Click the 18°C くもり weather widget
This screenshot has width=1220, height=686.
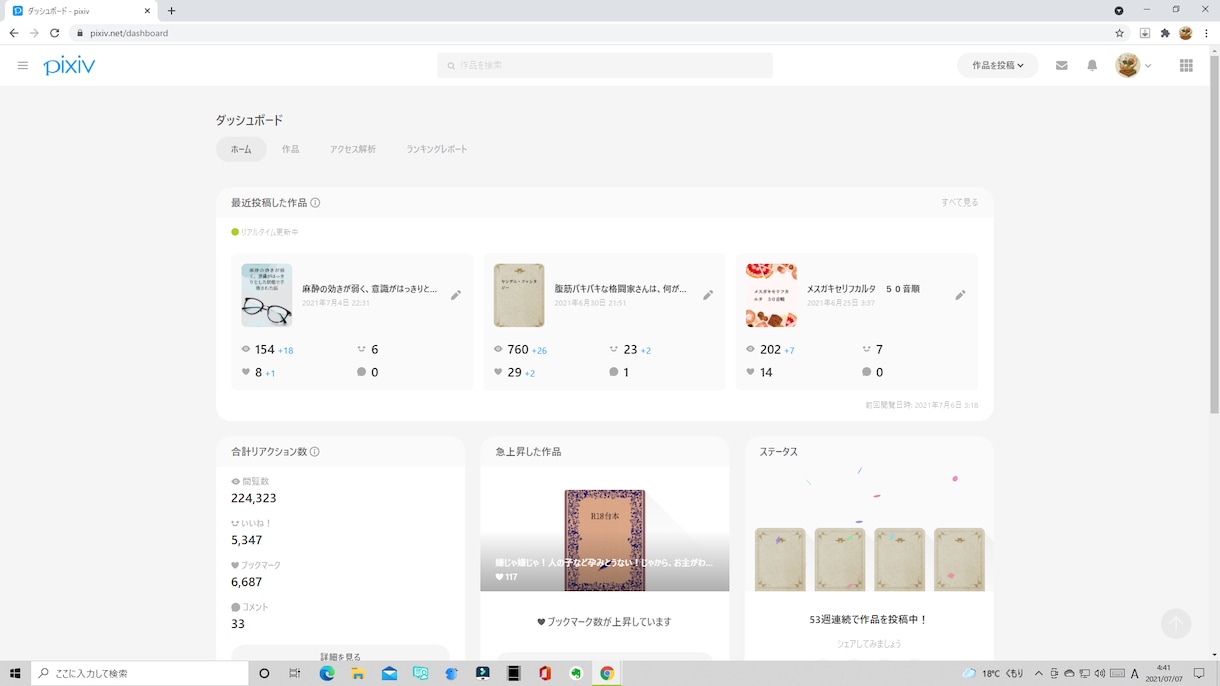pos(994,674)
